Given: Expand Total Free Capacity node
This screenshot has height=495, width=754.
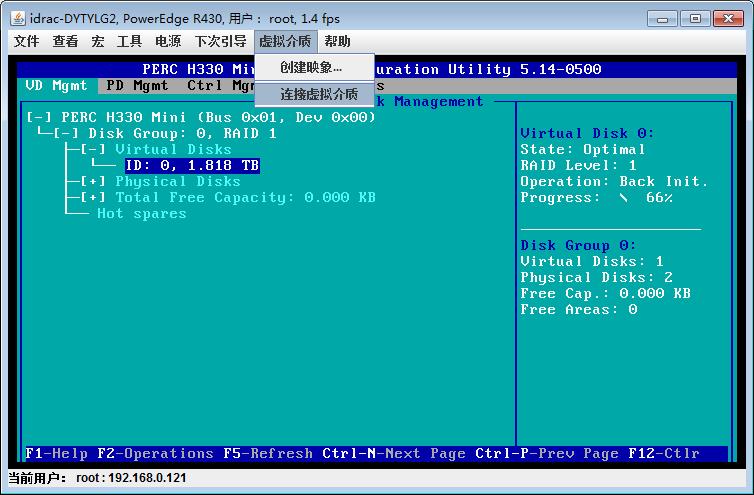Looking at the screenshot, I should pyautogui.click(x=93, y=197).
